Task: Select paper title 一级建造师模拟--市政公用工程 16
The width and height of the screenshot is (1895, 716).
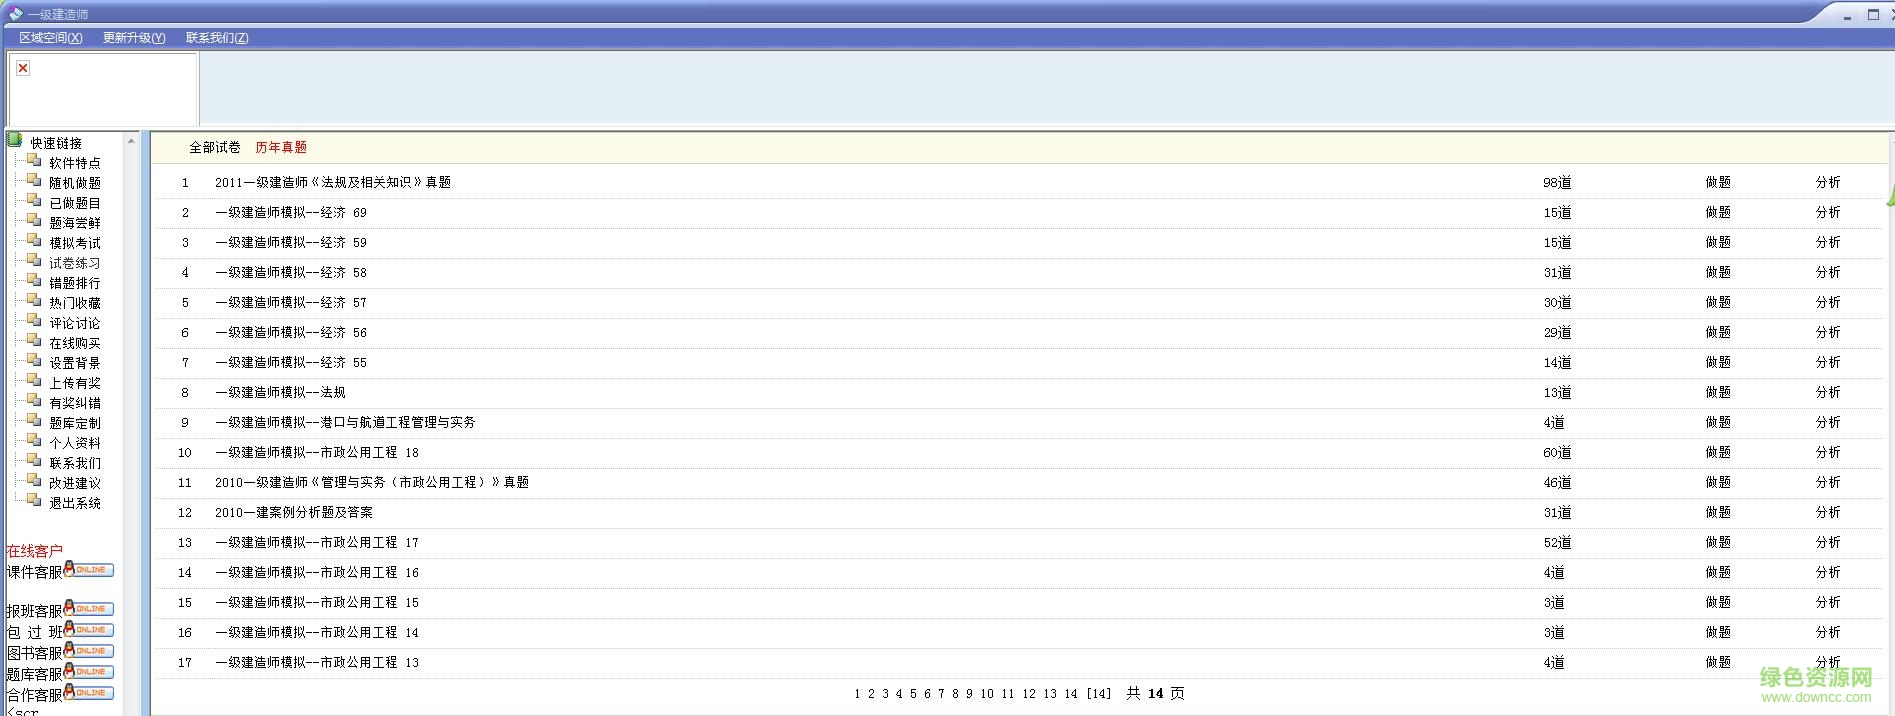Action: coord(317,572)
